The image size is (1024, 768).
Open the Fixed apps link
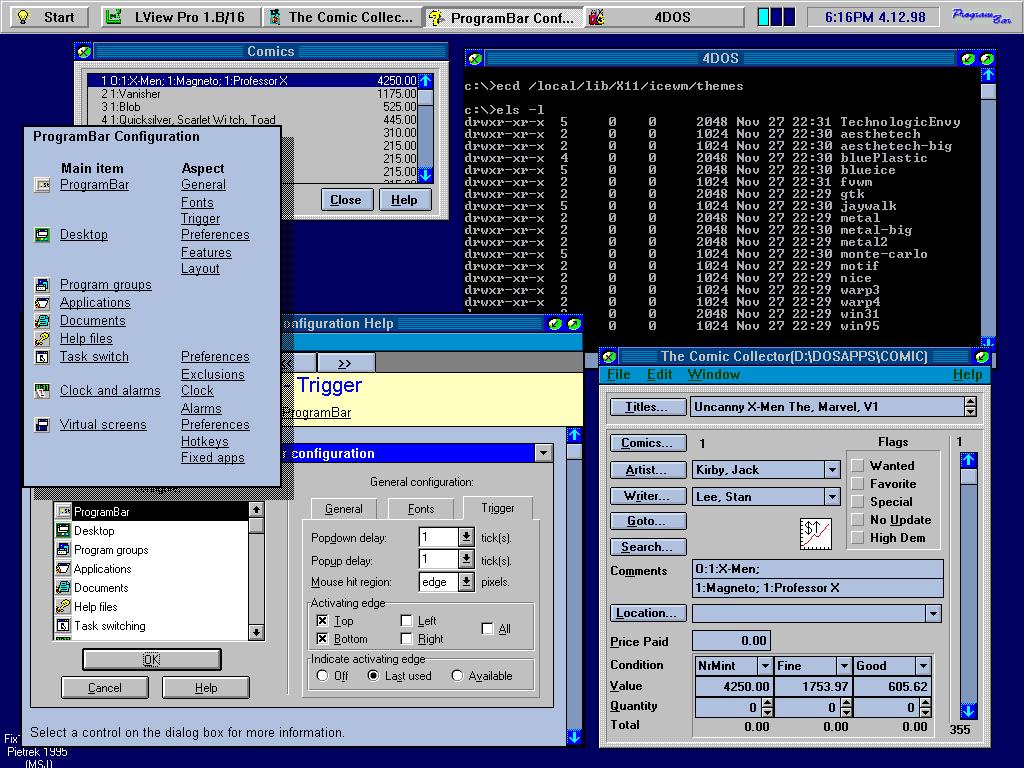click(x=212, y=458)
